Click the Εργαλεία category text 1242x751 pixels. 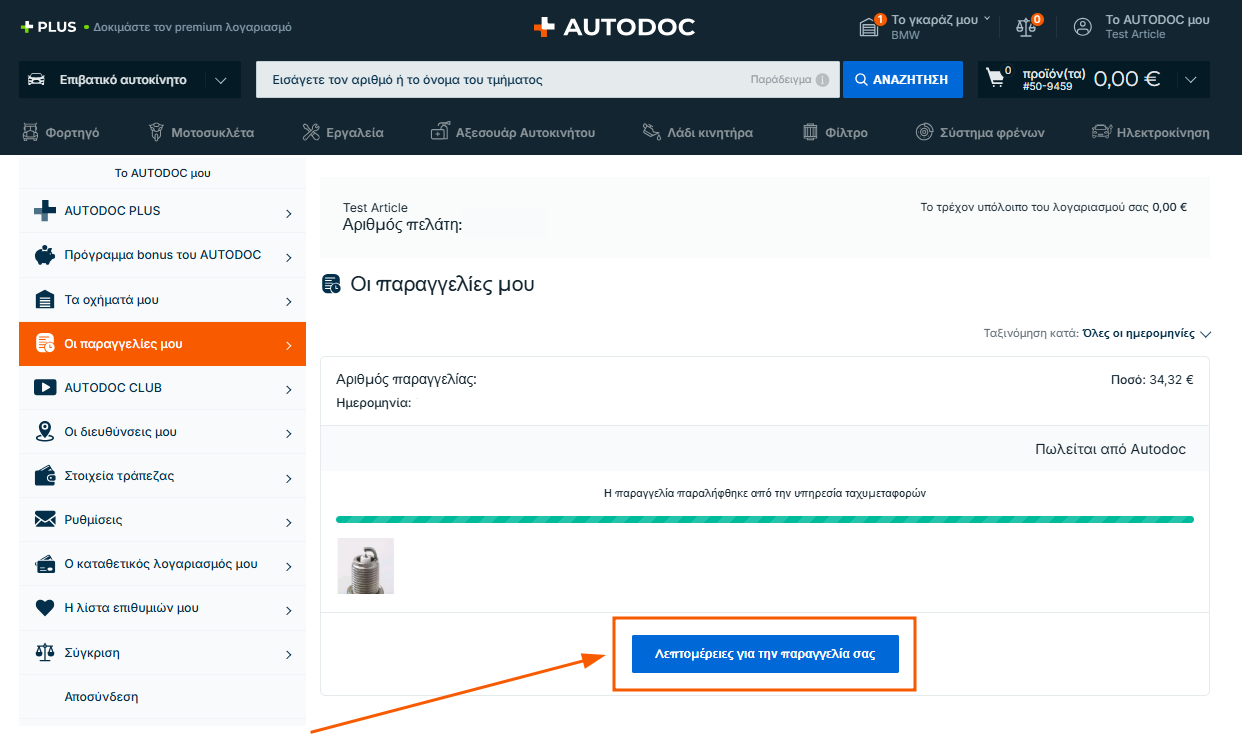(x=354, y=132)
